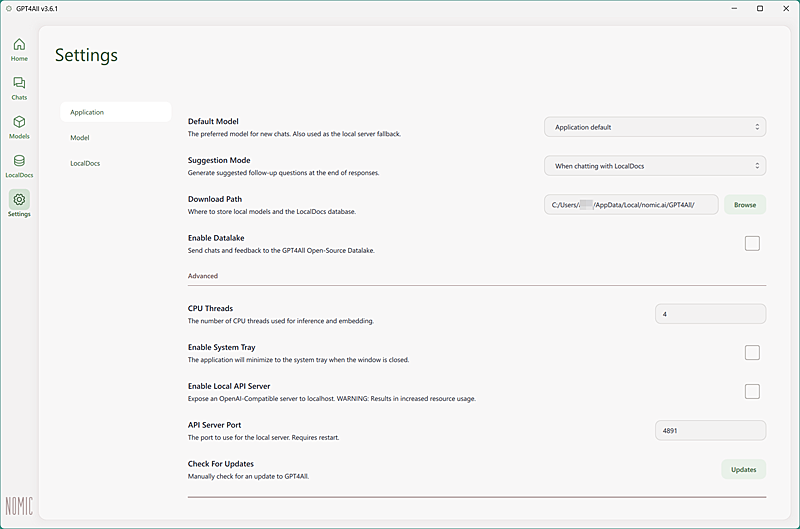This screenshot has width=800, height=529.
Task: Focus the API Server Port field
Action: 710,430
